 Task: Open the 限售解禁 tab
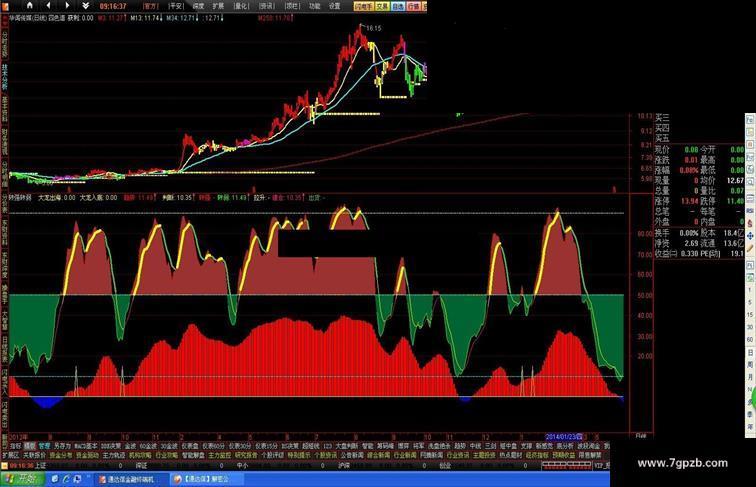coord(590,455)
